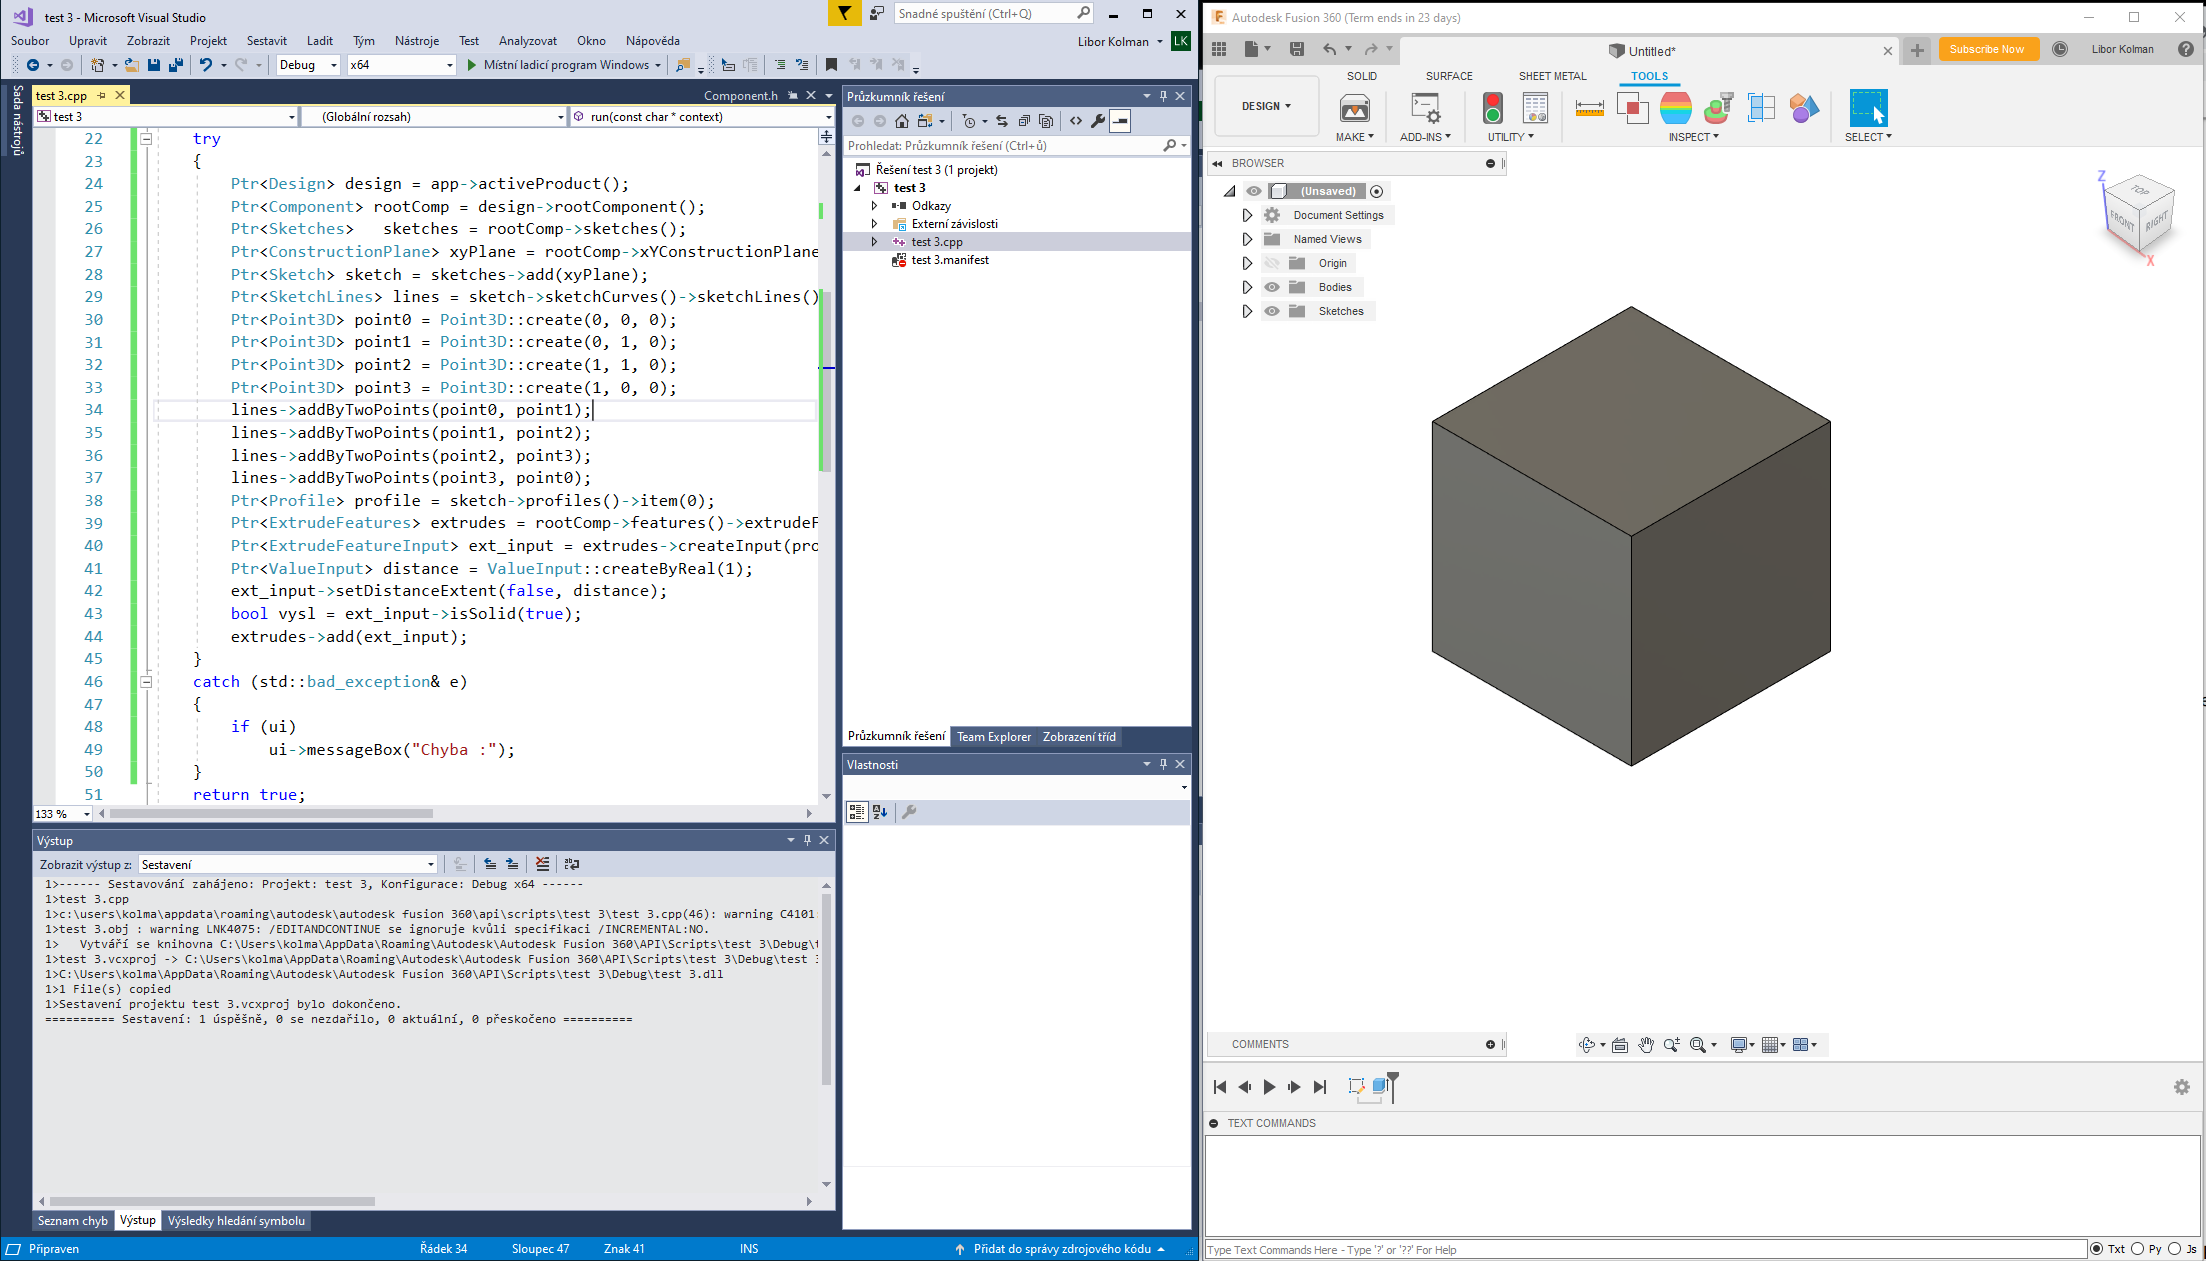Click the Fusion 360 ViewCube
The height and width of the screenshot is (1261, 2206).
click(2140, 212)
